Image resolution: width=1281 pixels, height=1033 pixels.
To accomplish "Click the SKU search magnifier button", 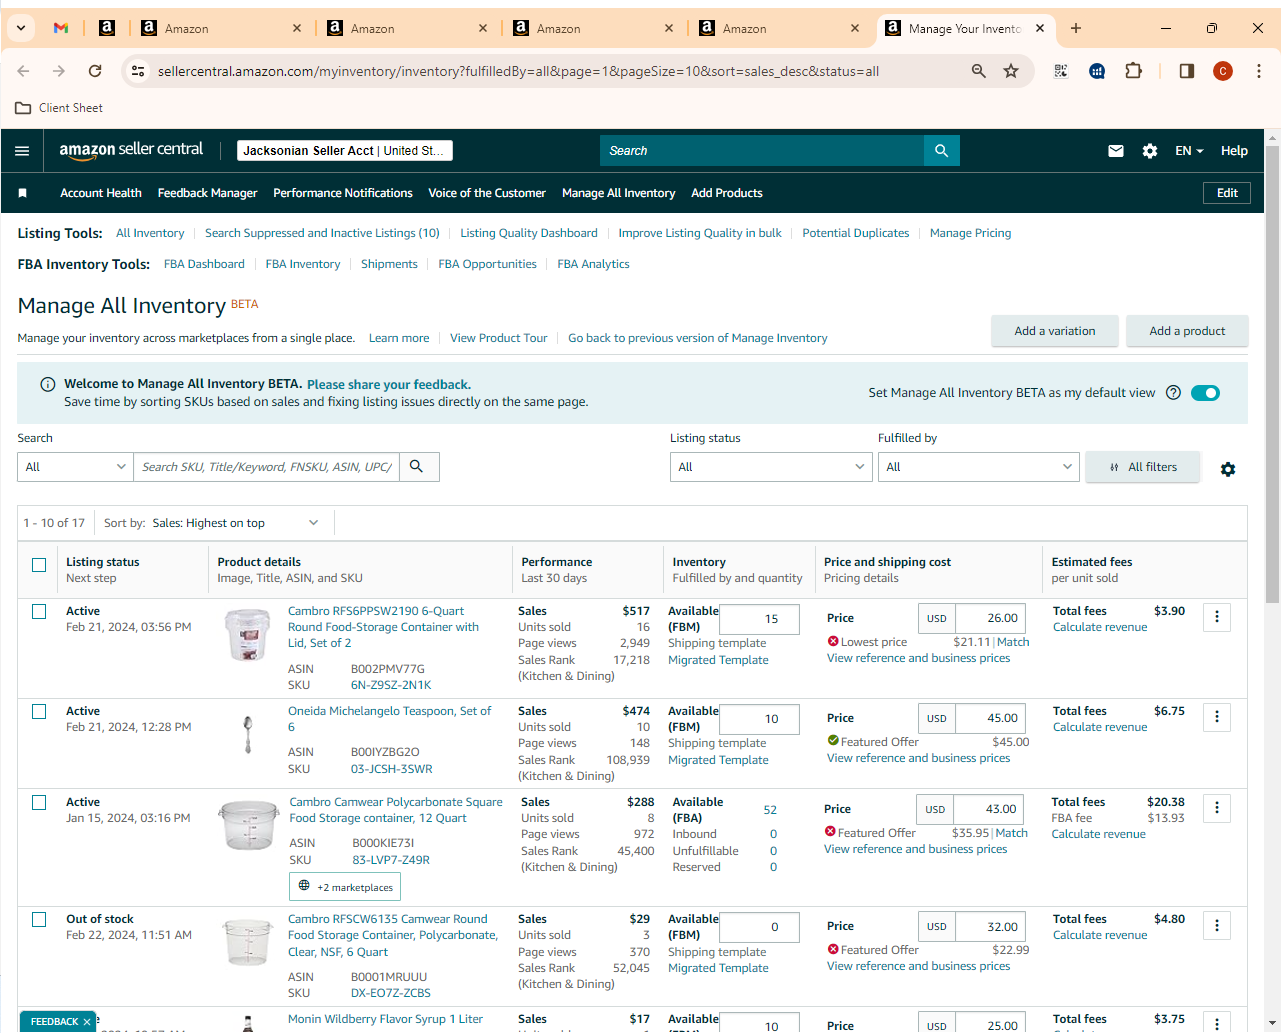I will tap(417, 467).
